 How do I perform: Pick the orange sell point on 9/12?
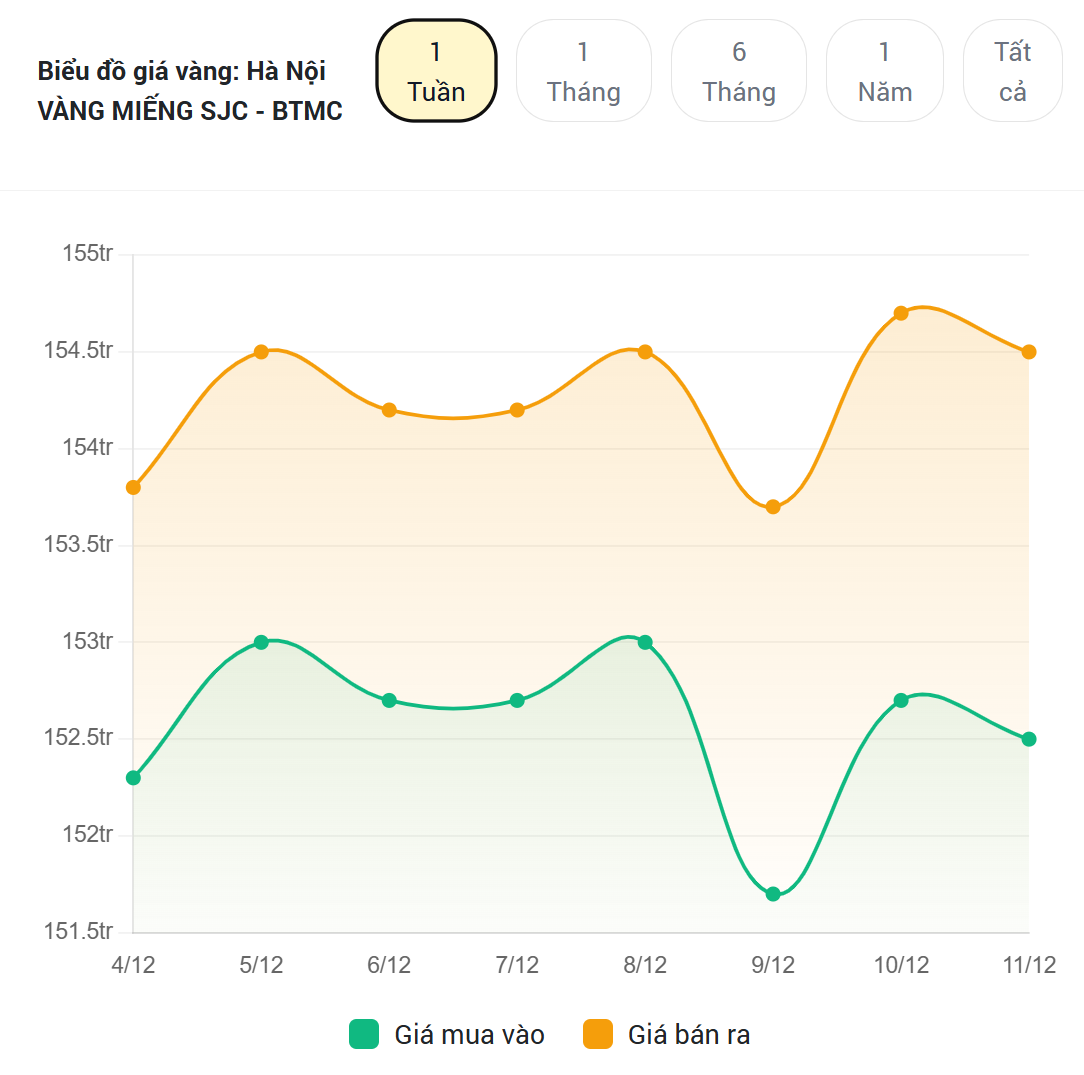click(773, 507)
